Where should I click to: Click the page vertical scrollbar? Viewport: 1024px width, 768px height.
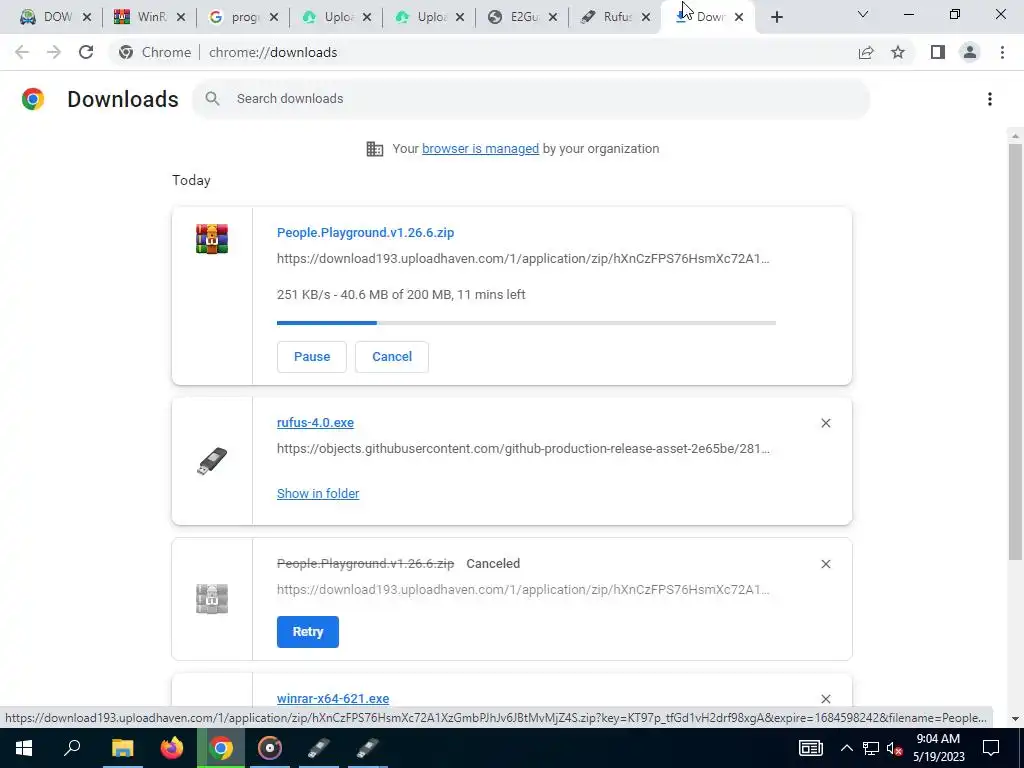[x=1015, y=353]
